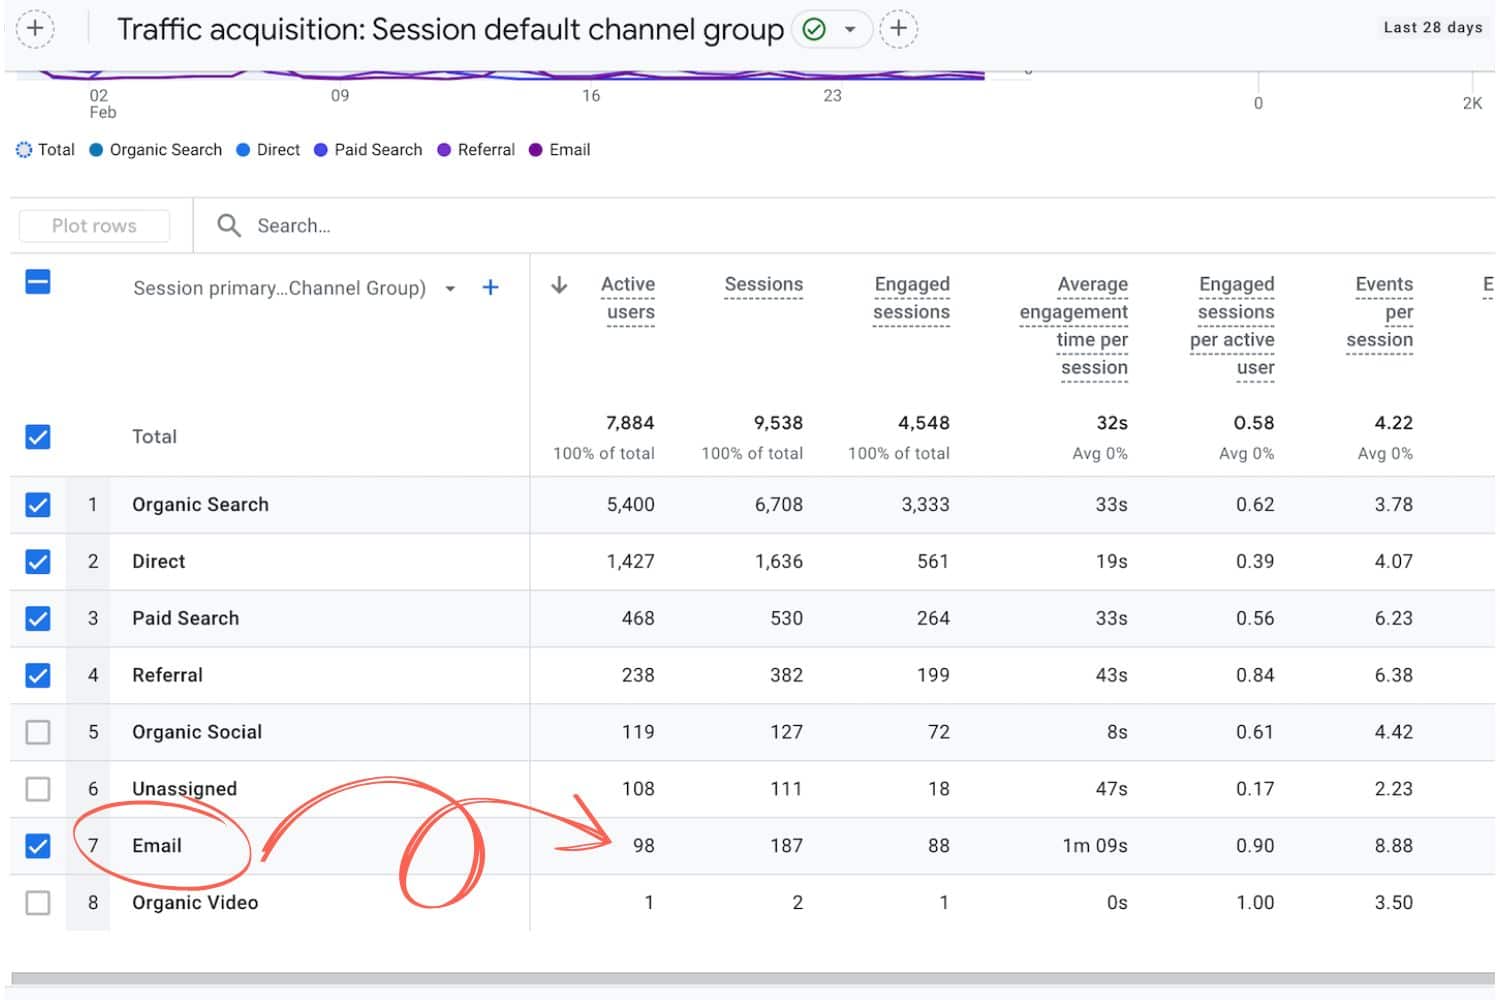Click the 5,400 Organic Search active users cell
1500x1000 pixels.
coord(631,505)
